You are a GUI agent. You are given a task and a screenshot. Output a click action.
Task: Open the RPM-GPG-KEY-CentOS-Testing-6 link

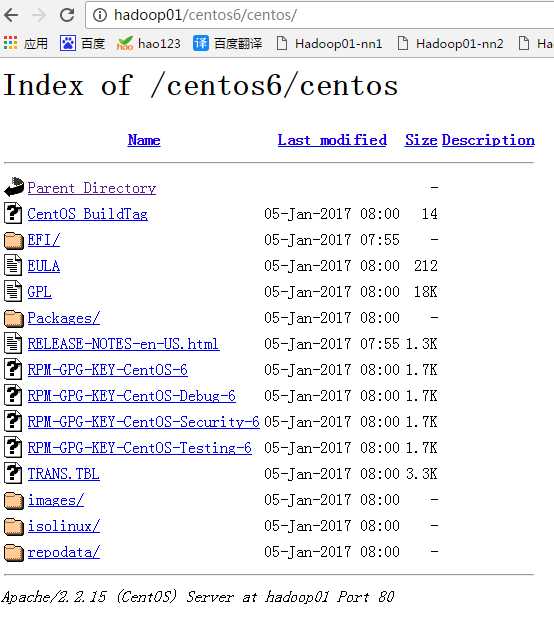(140, 448)
